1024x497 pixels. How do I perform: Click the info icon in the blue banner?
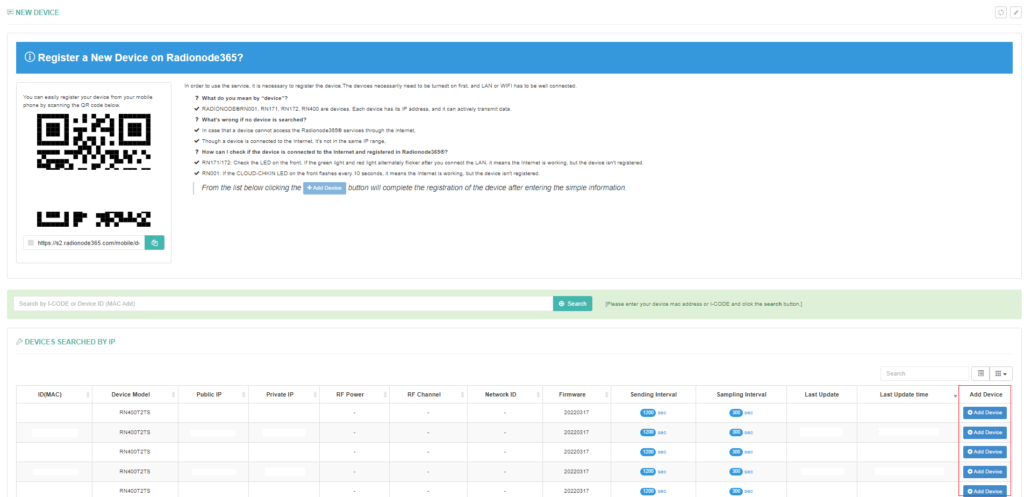point(29,57)
